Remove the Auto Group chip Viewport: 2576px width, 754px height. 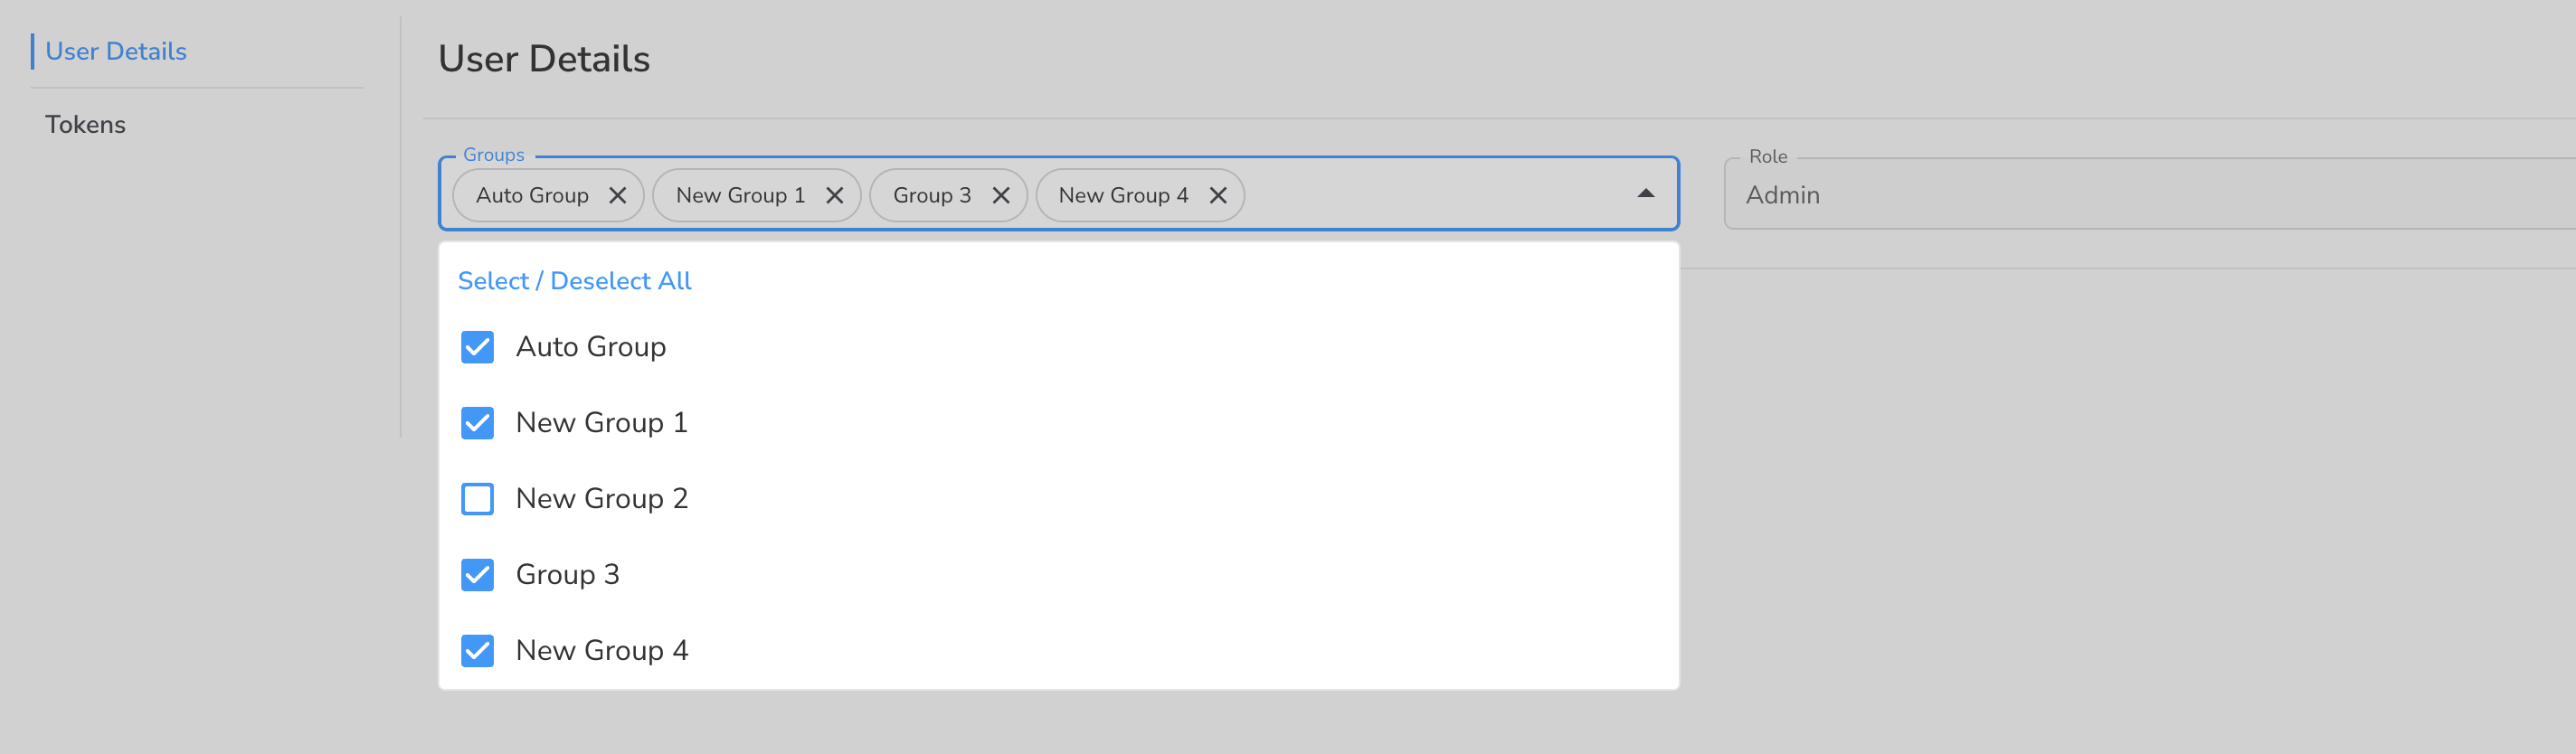(x=618, y=195)
